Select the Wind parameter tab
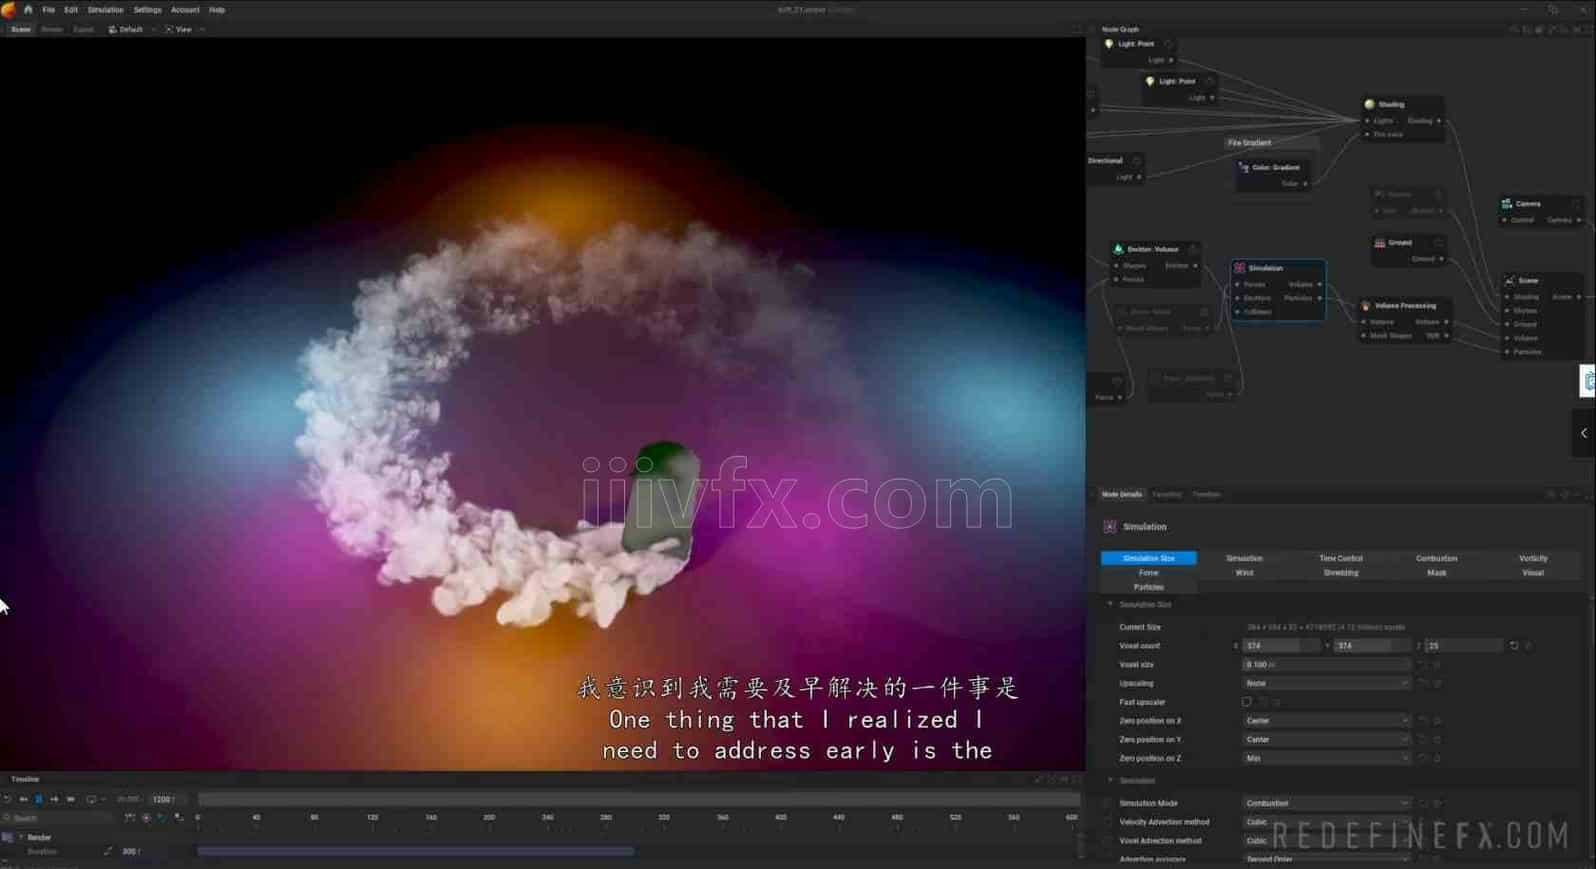 [x=1244, y=573]
